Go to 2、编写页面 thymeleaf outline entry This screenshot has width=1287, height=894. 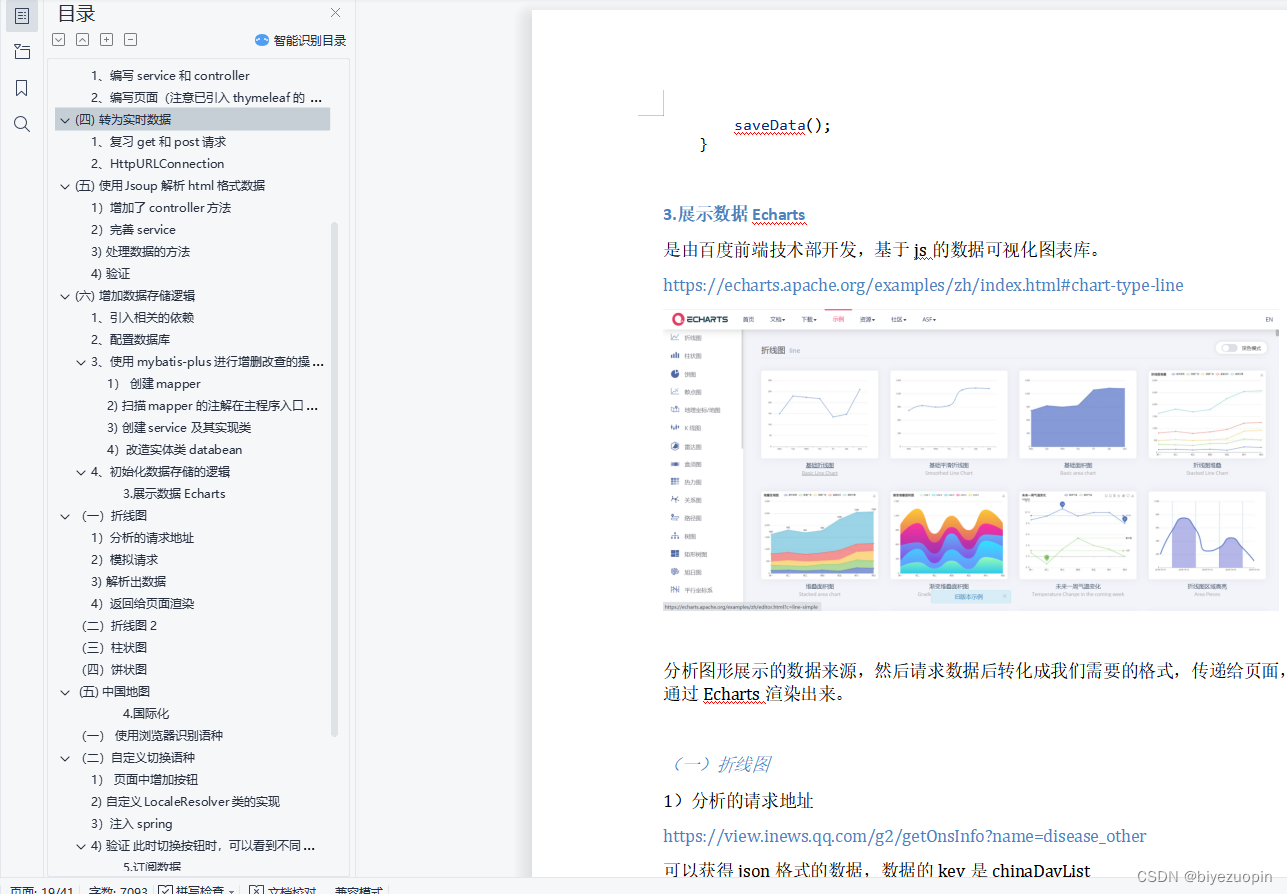click(x=206, y=98)
